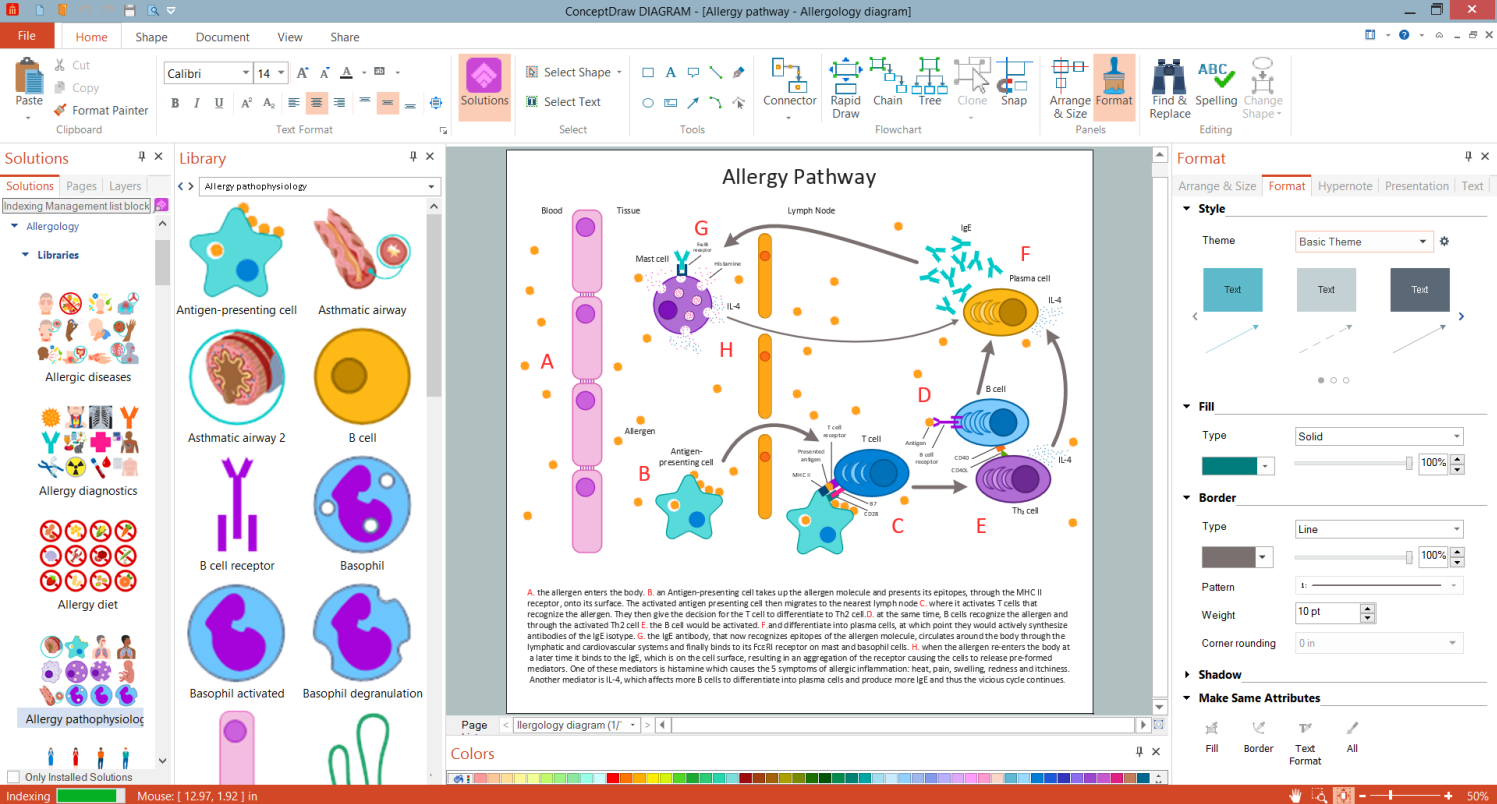Toggle Only Installed Solutions checkbox
The height and width of the screenshot is (804, 1497).
tap(13, 777)
